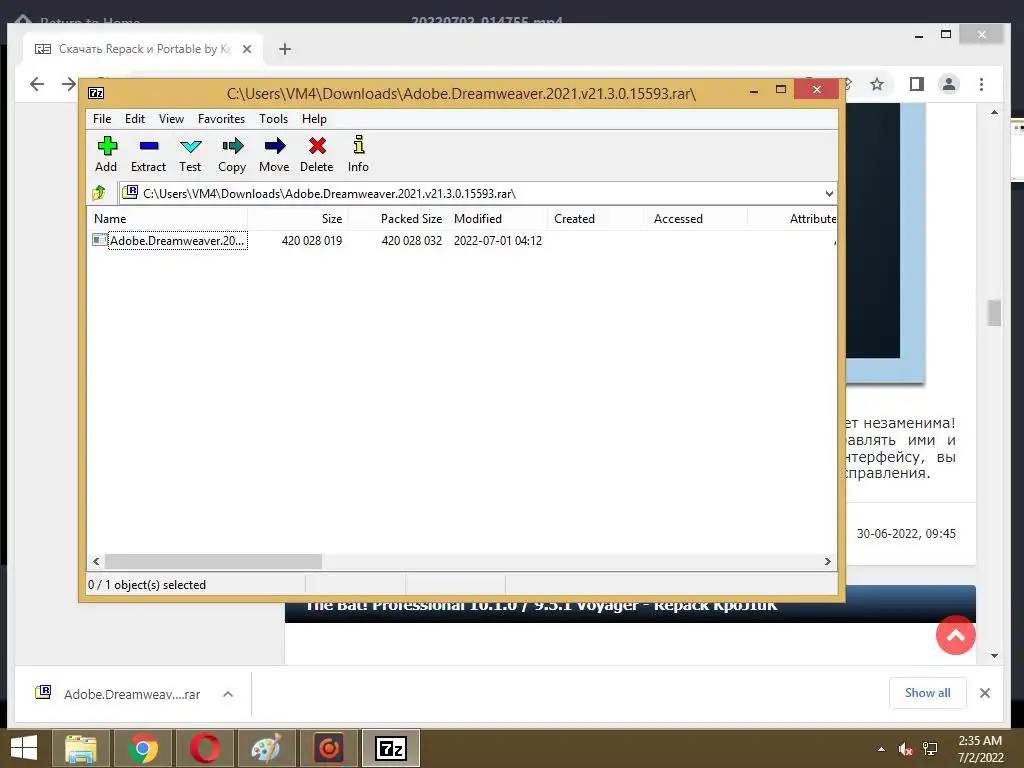
Task: Click the Chrome page vertical scrollbar thumb
Action: [994, 312]
